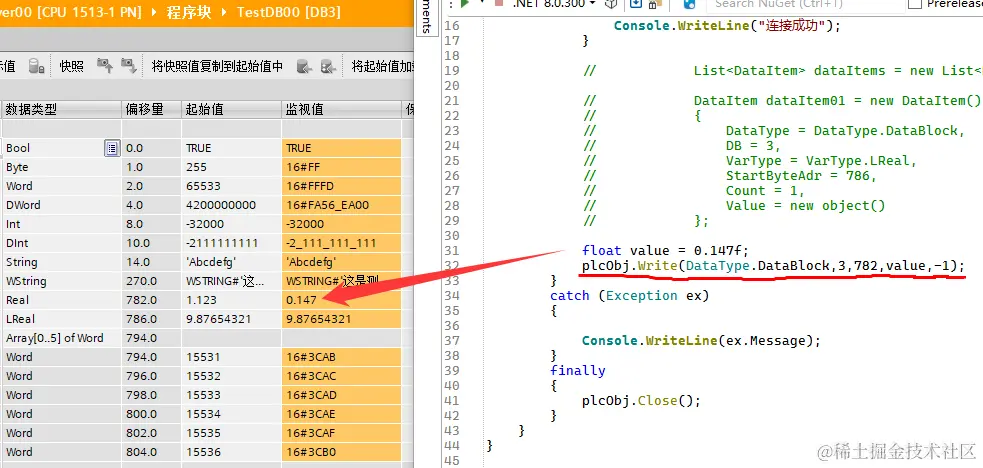Open the vertical 'ments' side tab
Screen dimensions: 983x468
point(426,18)
